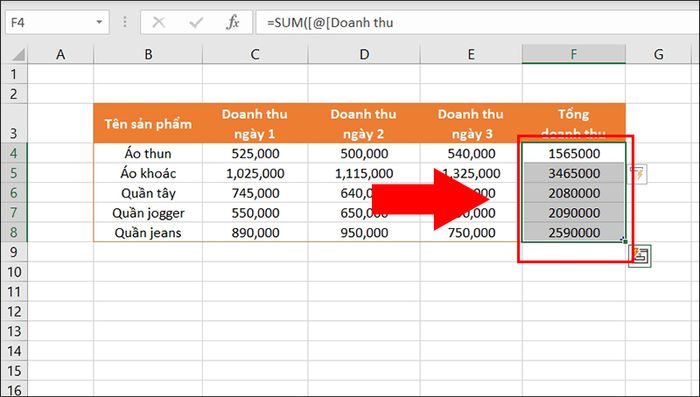This screenshot has width=700, height=397.
Task: Select the cell containing 1565000
Action: [x=574, y=153]
